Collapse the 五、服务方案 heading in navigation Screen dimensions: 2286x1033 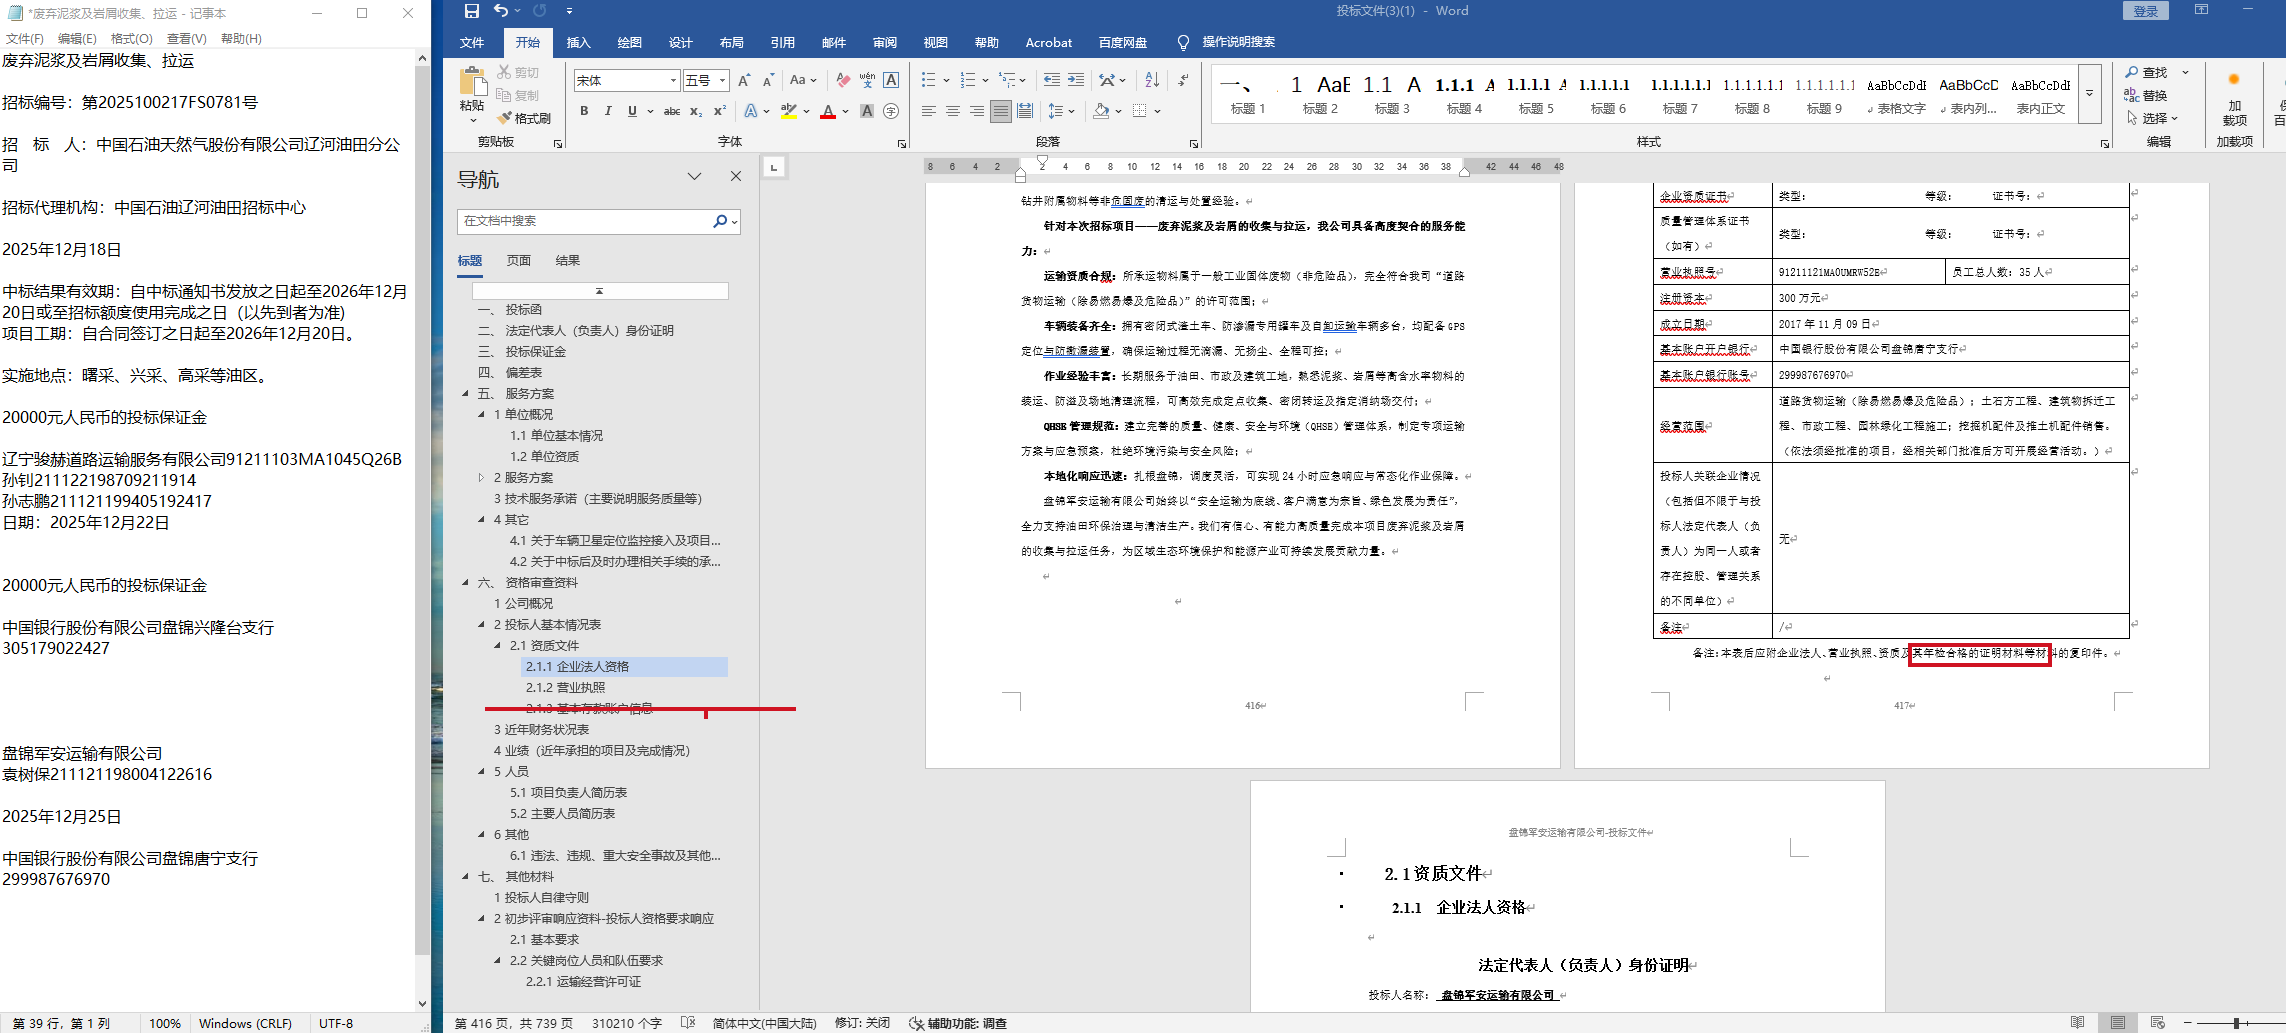pyautogui.click(x=465, y=394)
